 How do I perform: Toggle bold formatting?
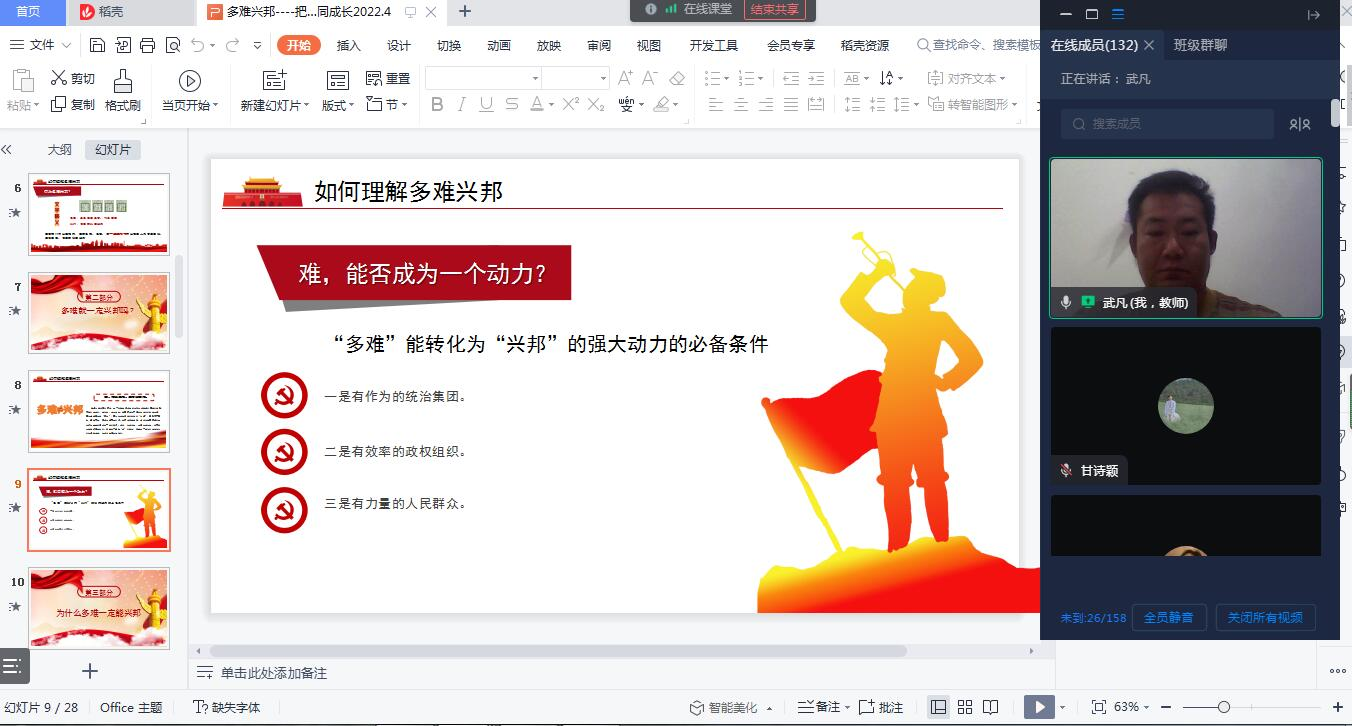[437, 104]
